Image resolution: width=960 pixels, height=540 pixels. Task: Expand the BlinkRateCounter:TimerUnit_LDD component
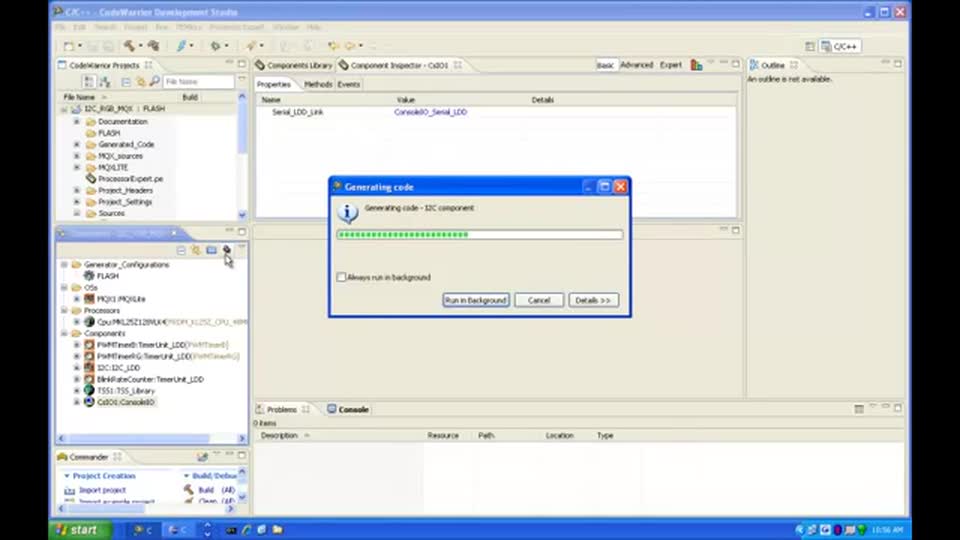point(77,379)
